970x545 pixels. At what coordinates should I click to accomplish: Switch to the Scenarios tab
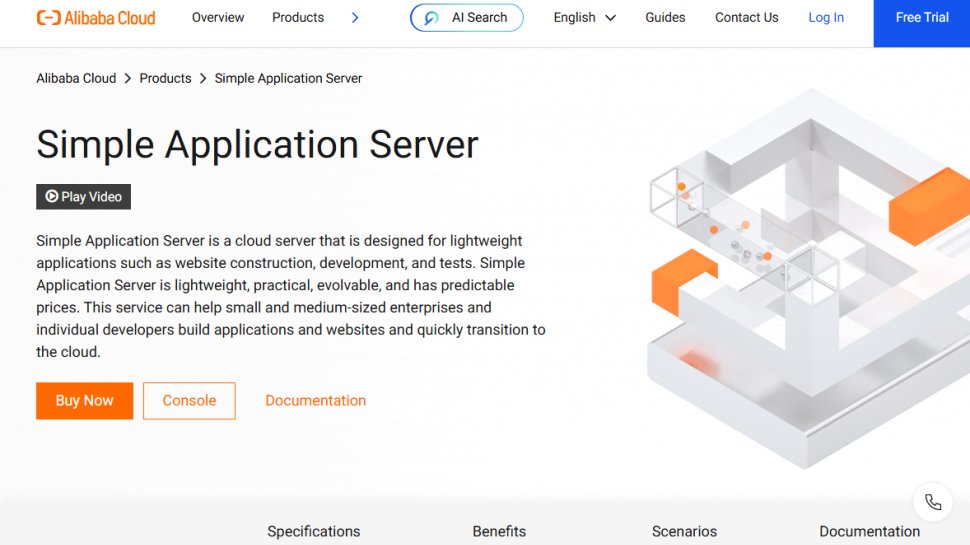coord(684,531)
